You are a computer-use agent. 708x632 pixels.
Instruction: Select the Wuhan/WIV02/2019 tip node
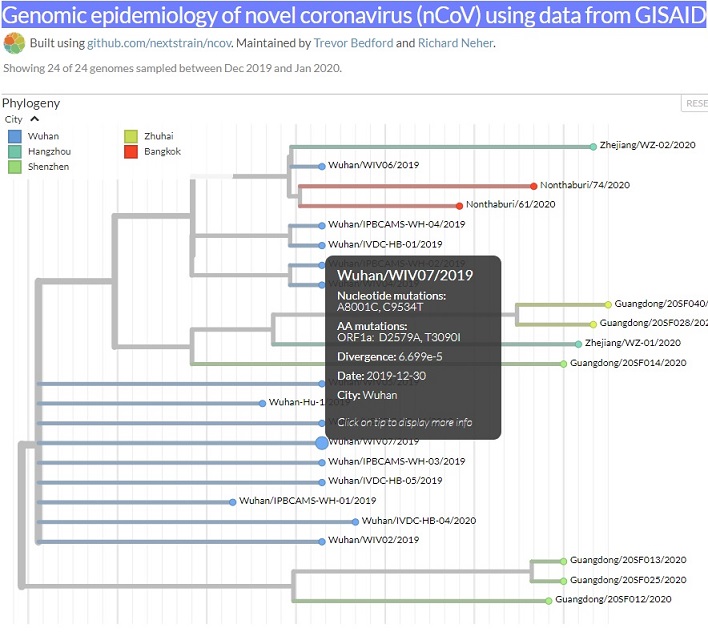[x=322, y=540]
